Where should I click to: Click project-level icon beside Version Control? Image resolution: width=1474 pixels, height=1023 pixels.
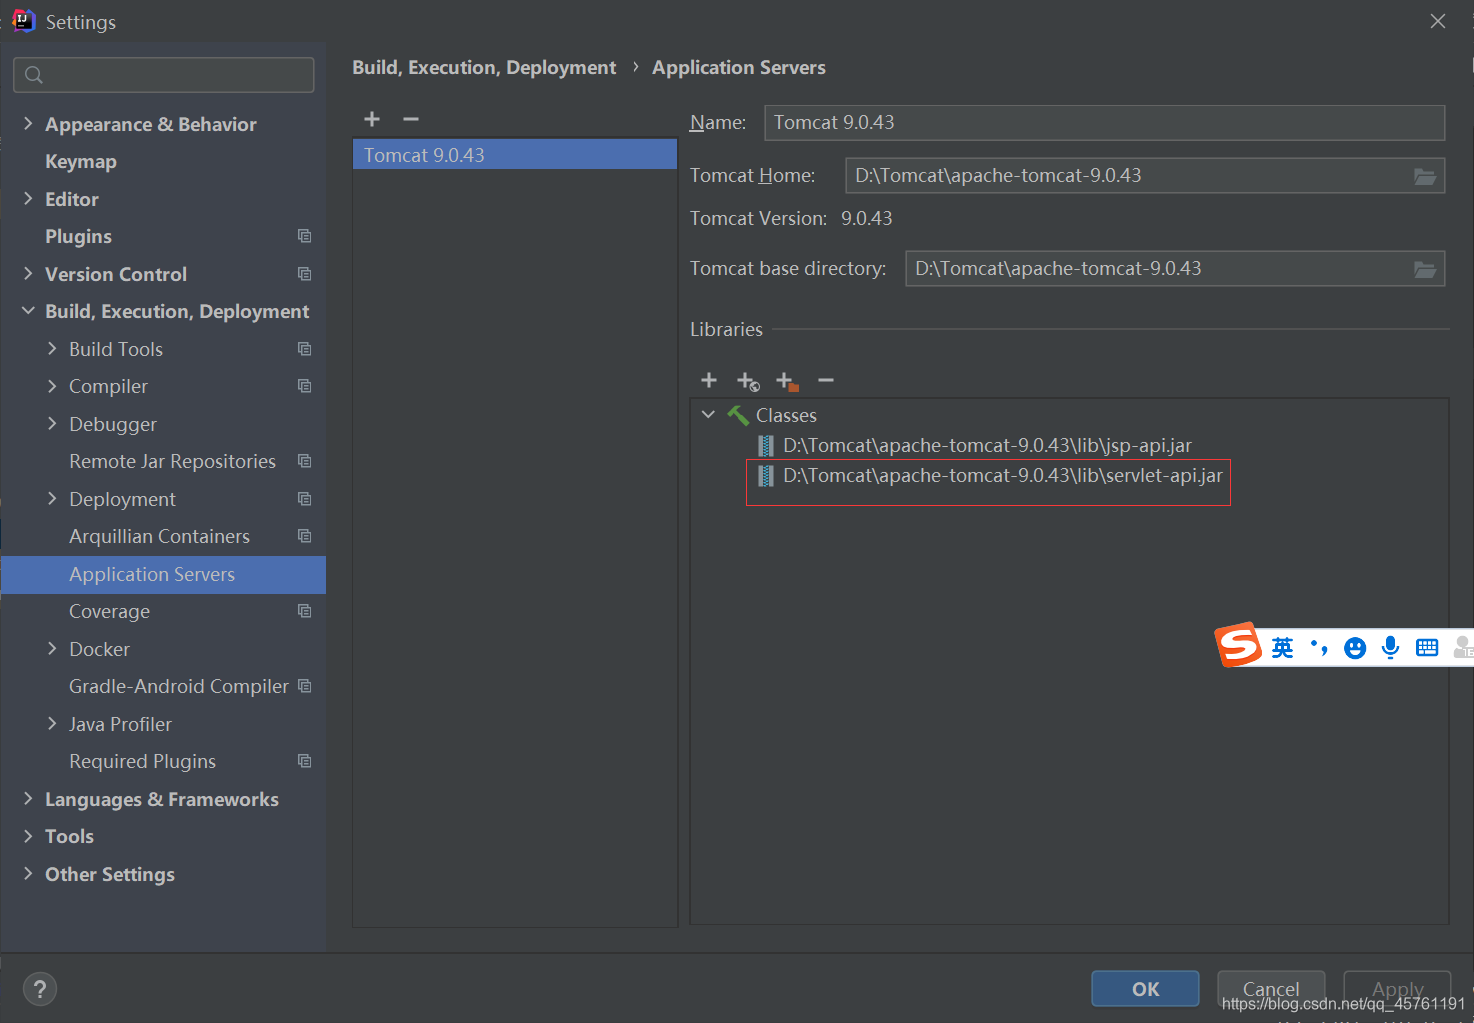point(305,274)
